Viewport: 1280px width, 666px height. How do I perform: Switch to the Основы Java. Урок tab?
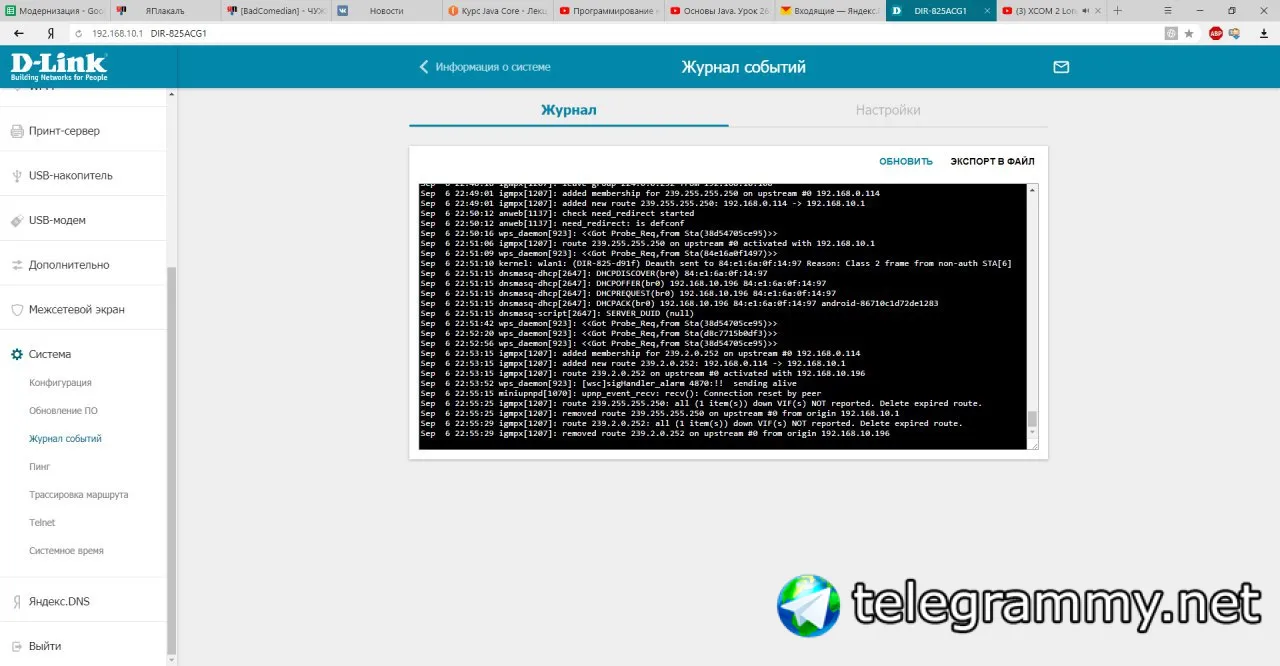pyautogui.click(x=718, y=11)
